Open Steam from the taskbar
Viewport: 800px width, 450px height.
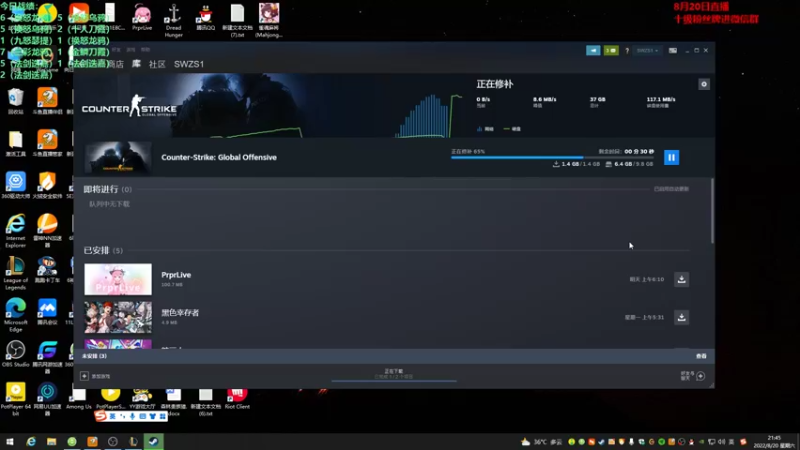coord(154,441)
